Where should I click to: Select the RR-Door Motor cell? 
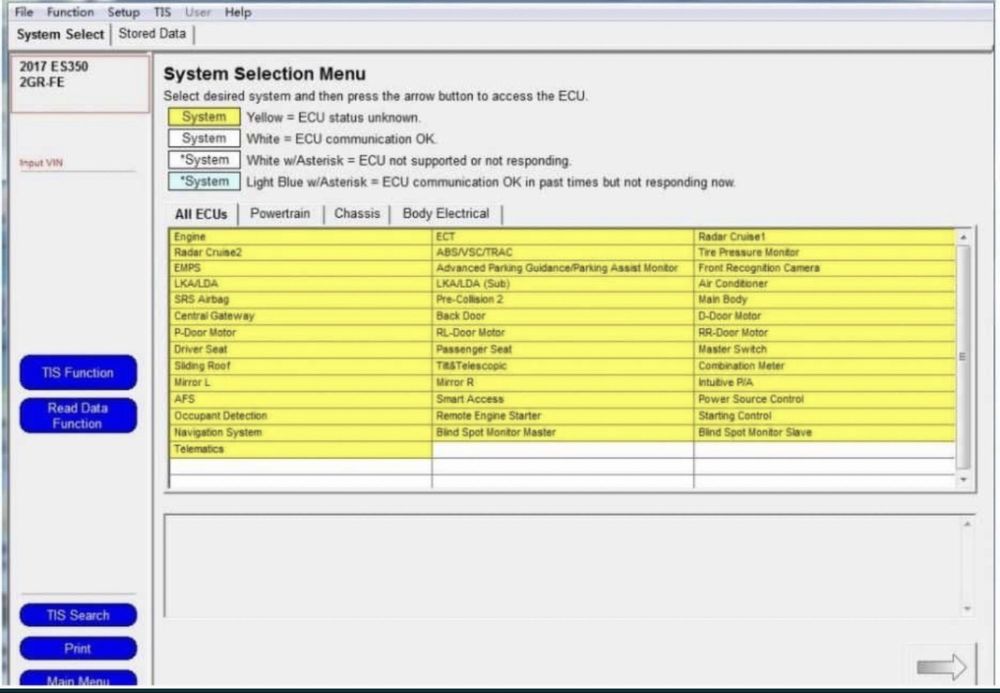(x=825, y=333)
